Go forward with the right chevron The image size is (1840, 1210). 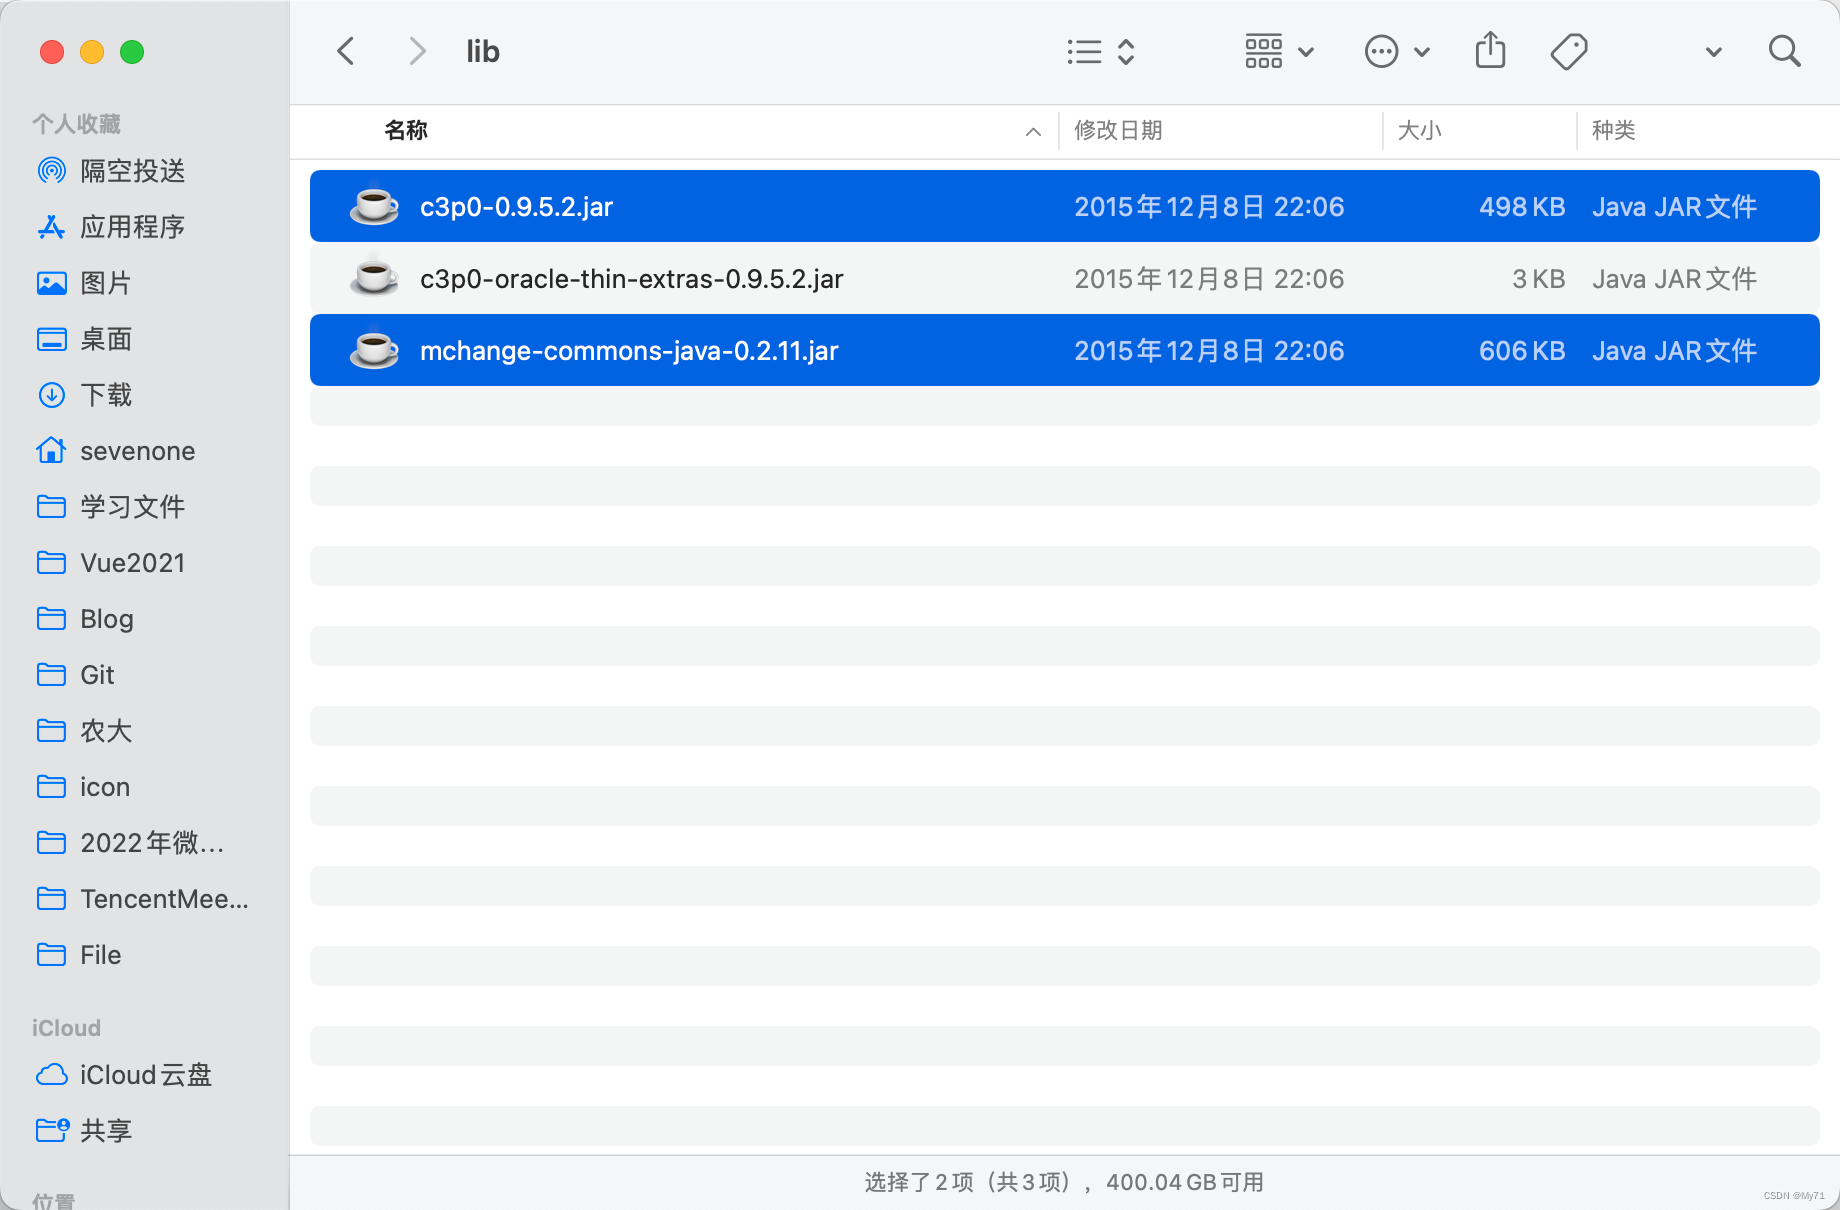(418, 51)
